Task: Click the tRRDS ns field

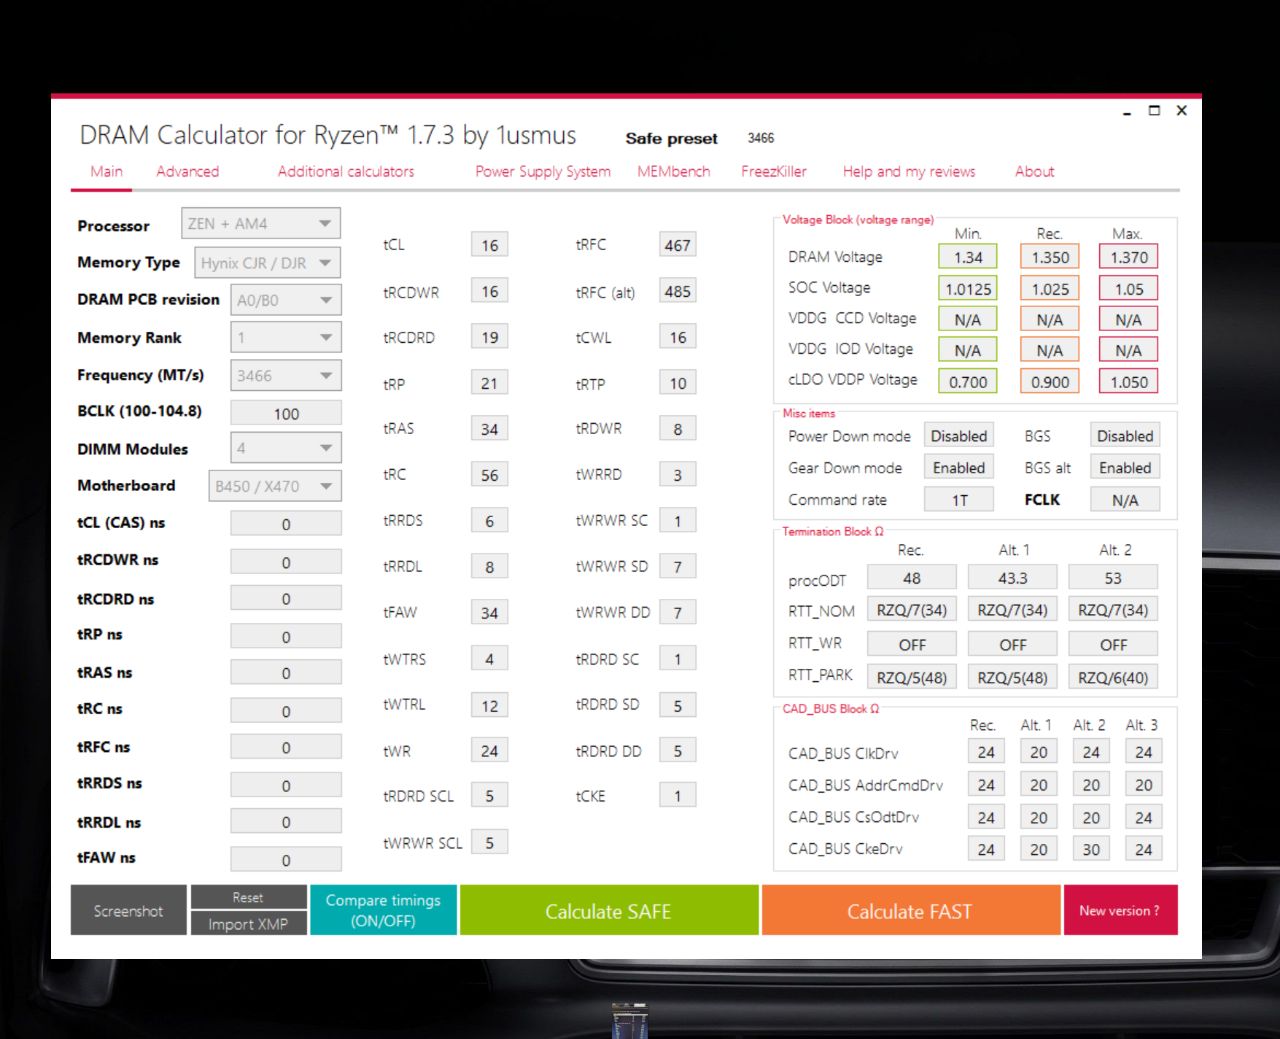Action: point(285,785)
